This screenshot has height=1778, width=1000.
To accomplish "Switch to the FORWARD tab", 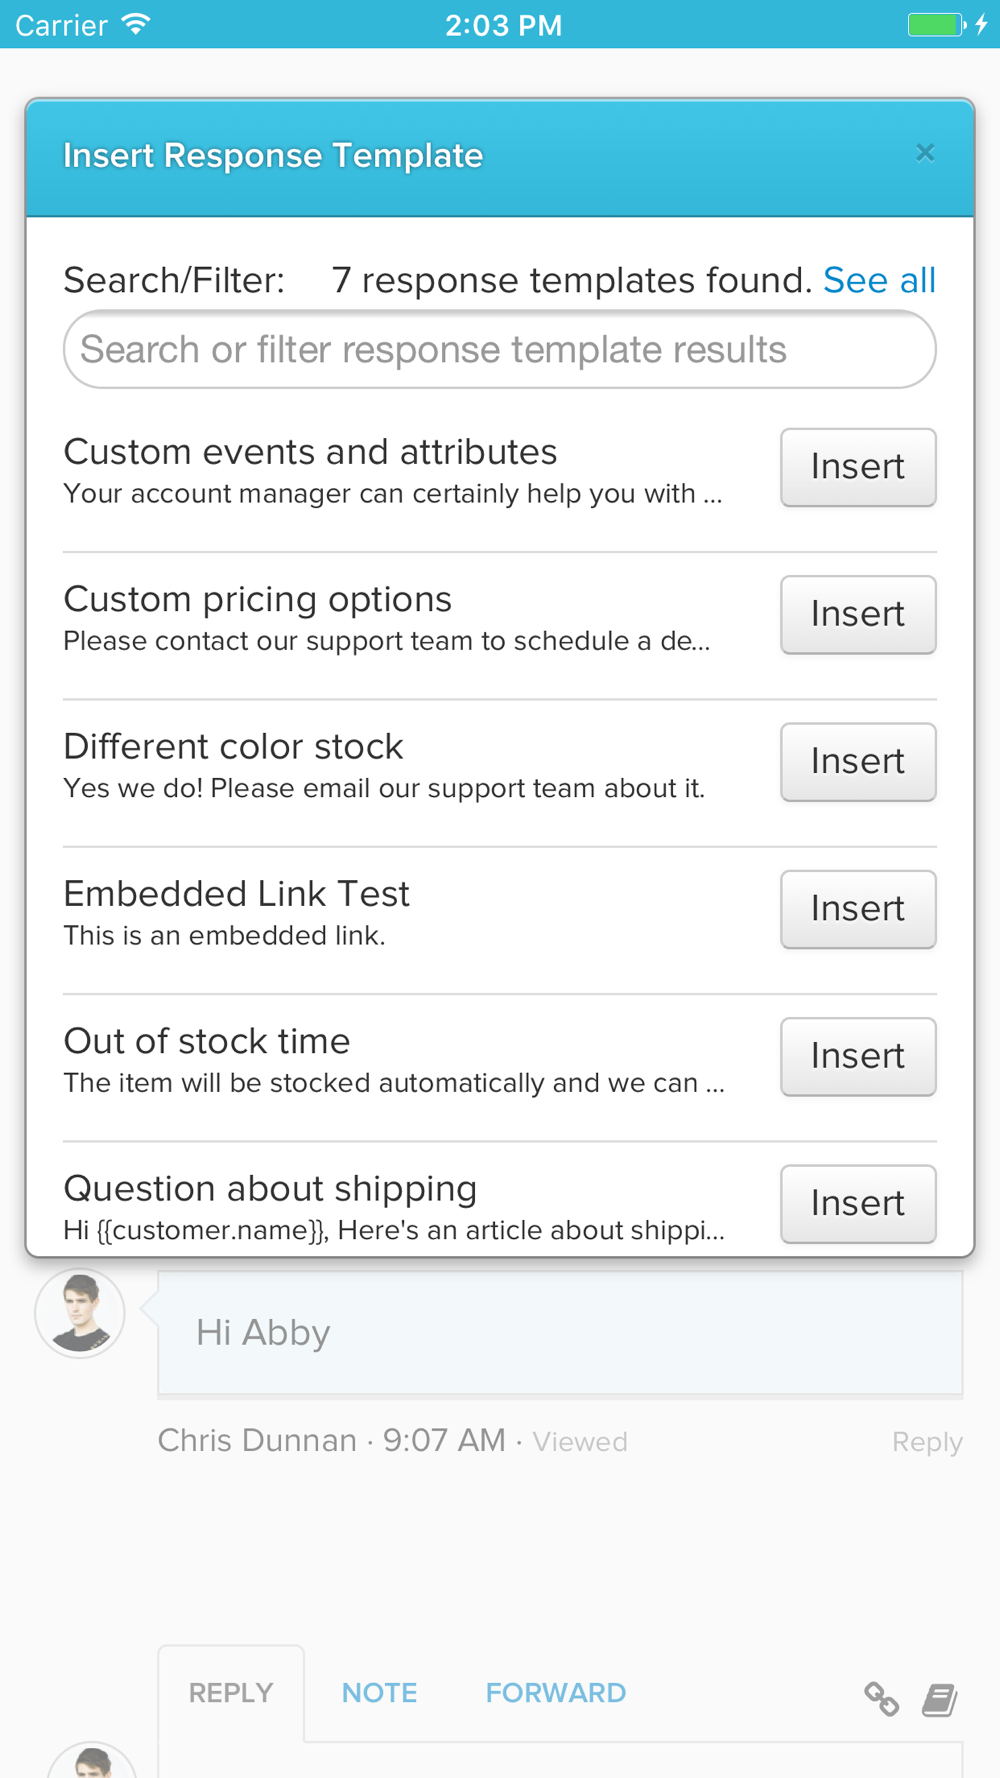I will 555,1692.
